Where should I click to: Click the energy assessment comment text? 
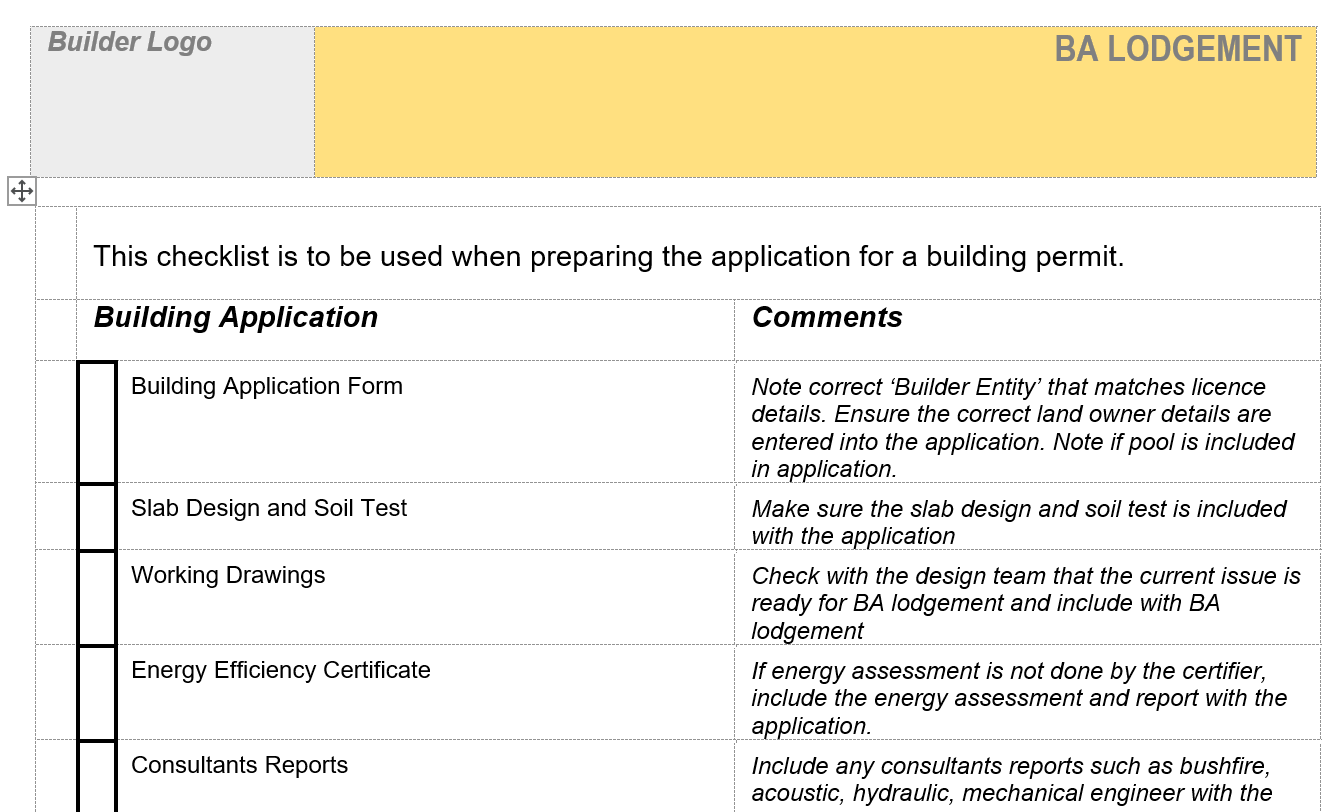pyautogui.click(x=1018, y=698)
